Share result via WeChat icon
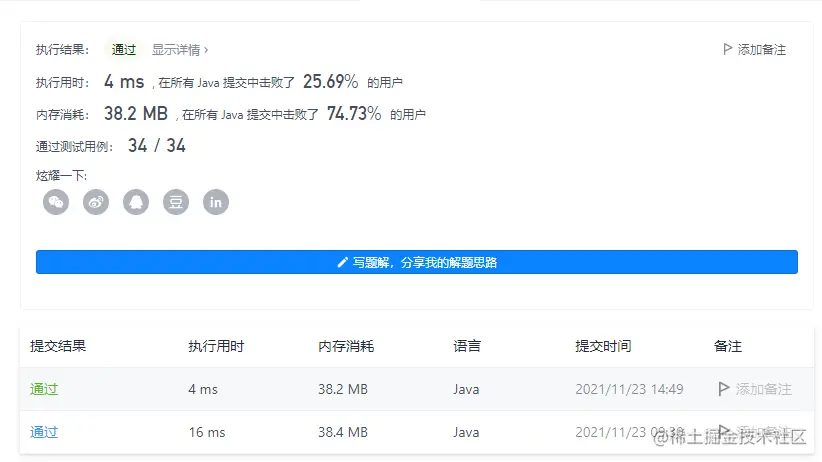The height and width of the screenshot is (462, 822). point(56,202)
